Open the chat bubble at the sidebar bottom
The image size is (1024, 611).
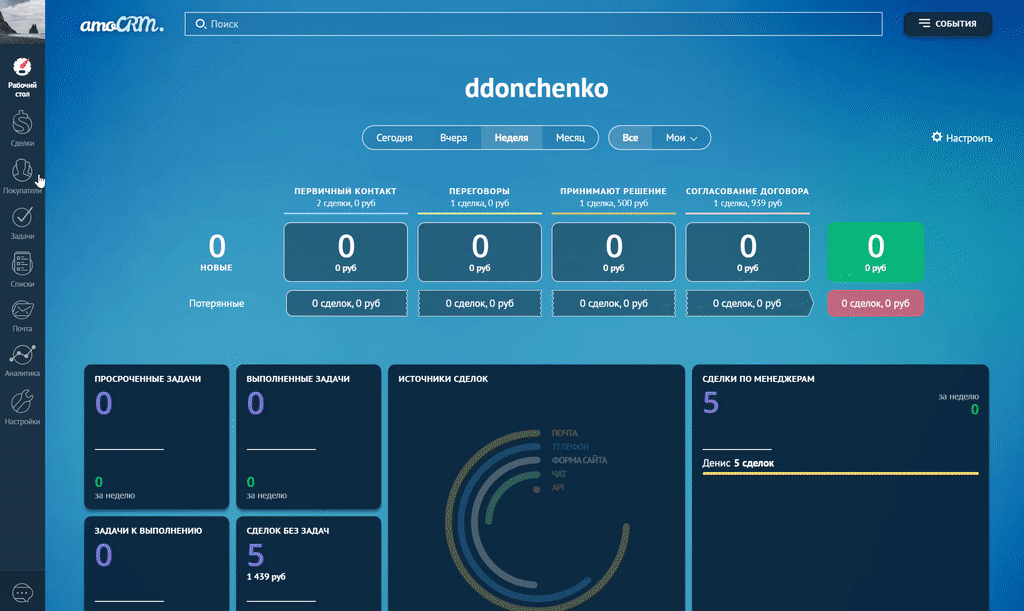coord(22,592)
